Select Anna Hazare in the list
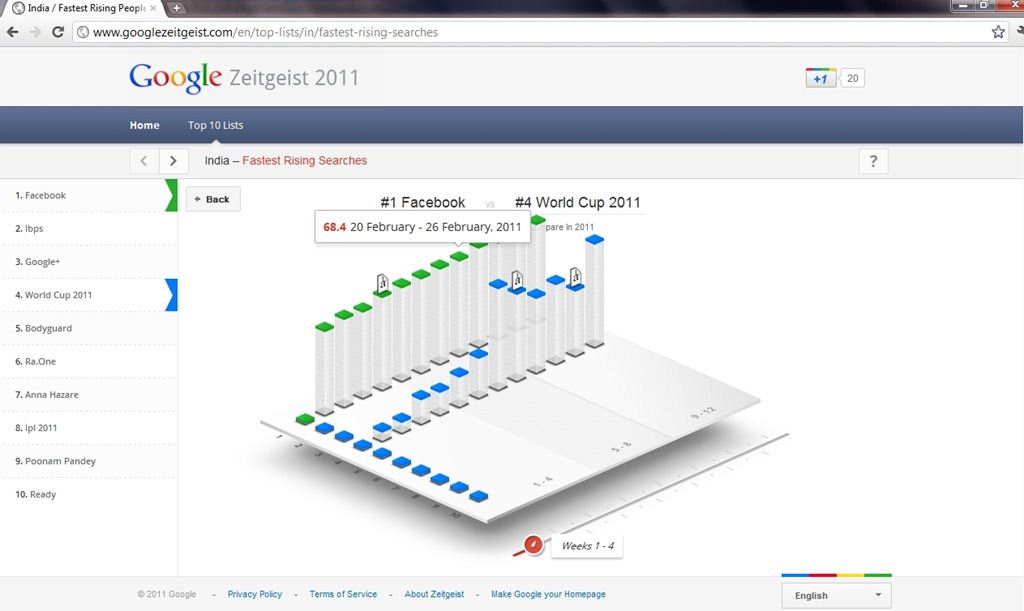The image size is (1024, 611). point(89,395)
